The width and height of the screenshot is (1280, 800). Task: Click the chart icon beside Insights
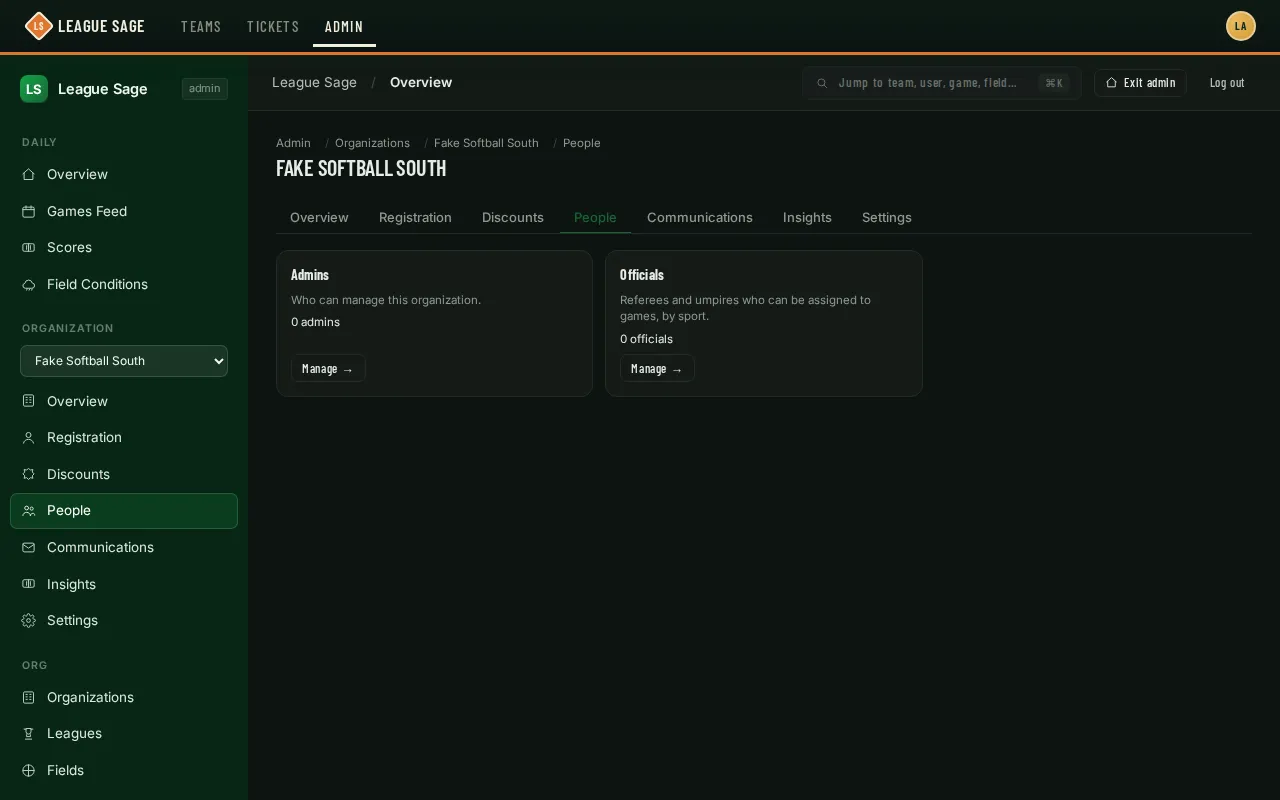point(29,585)
